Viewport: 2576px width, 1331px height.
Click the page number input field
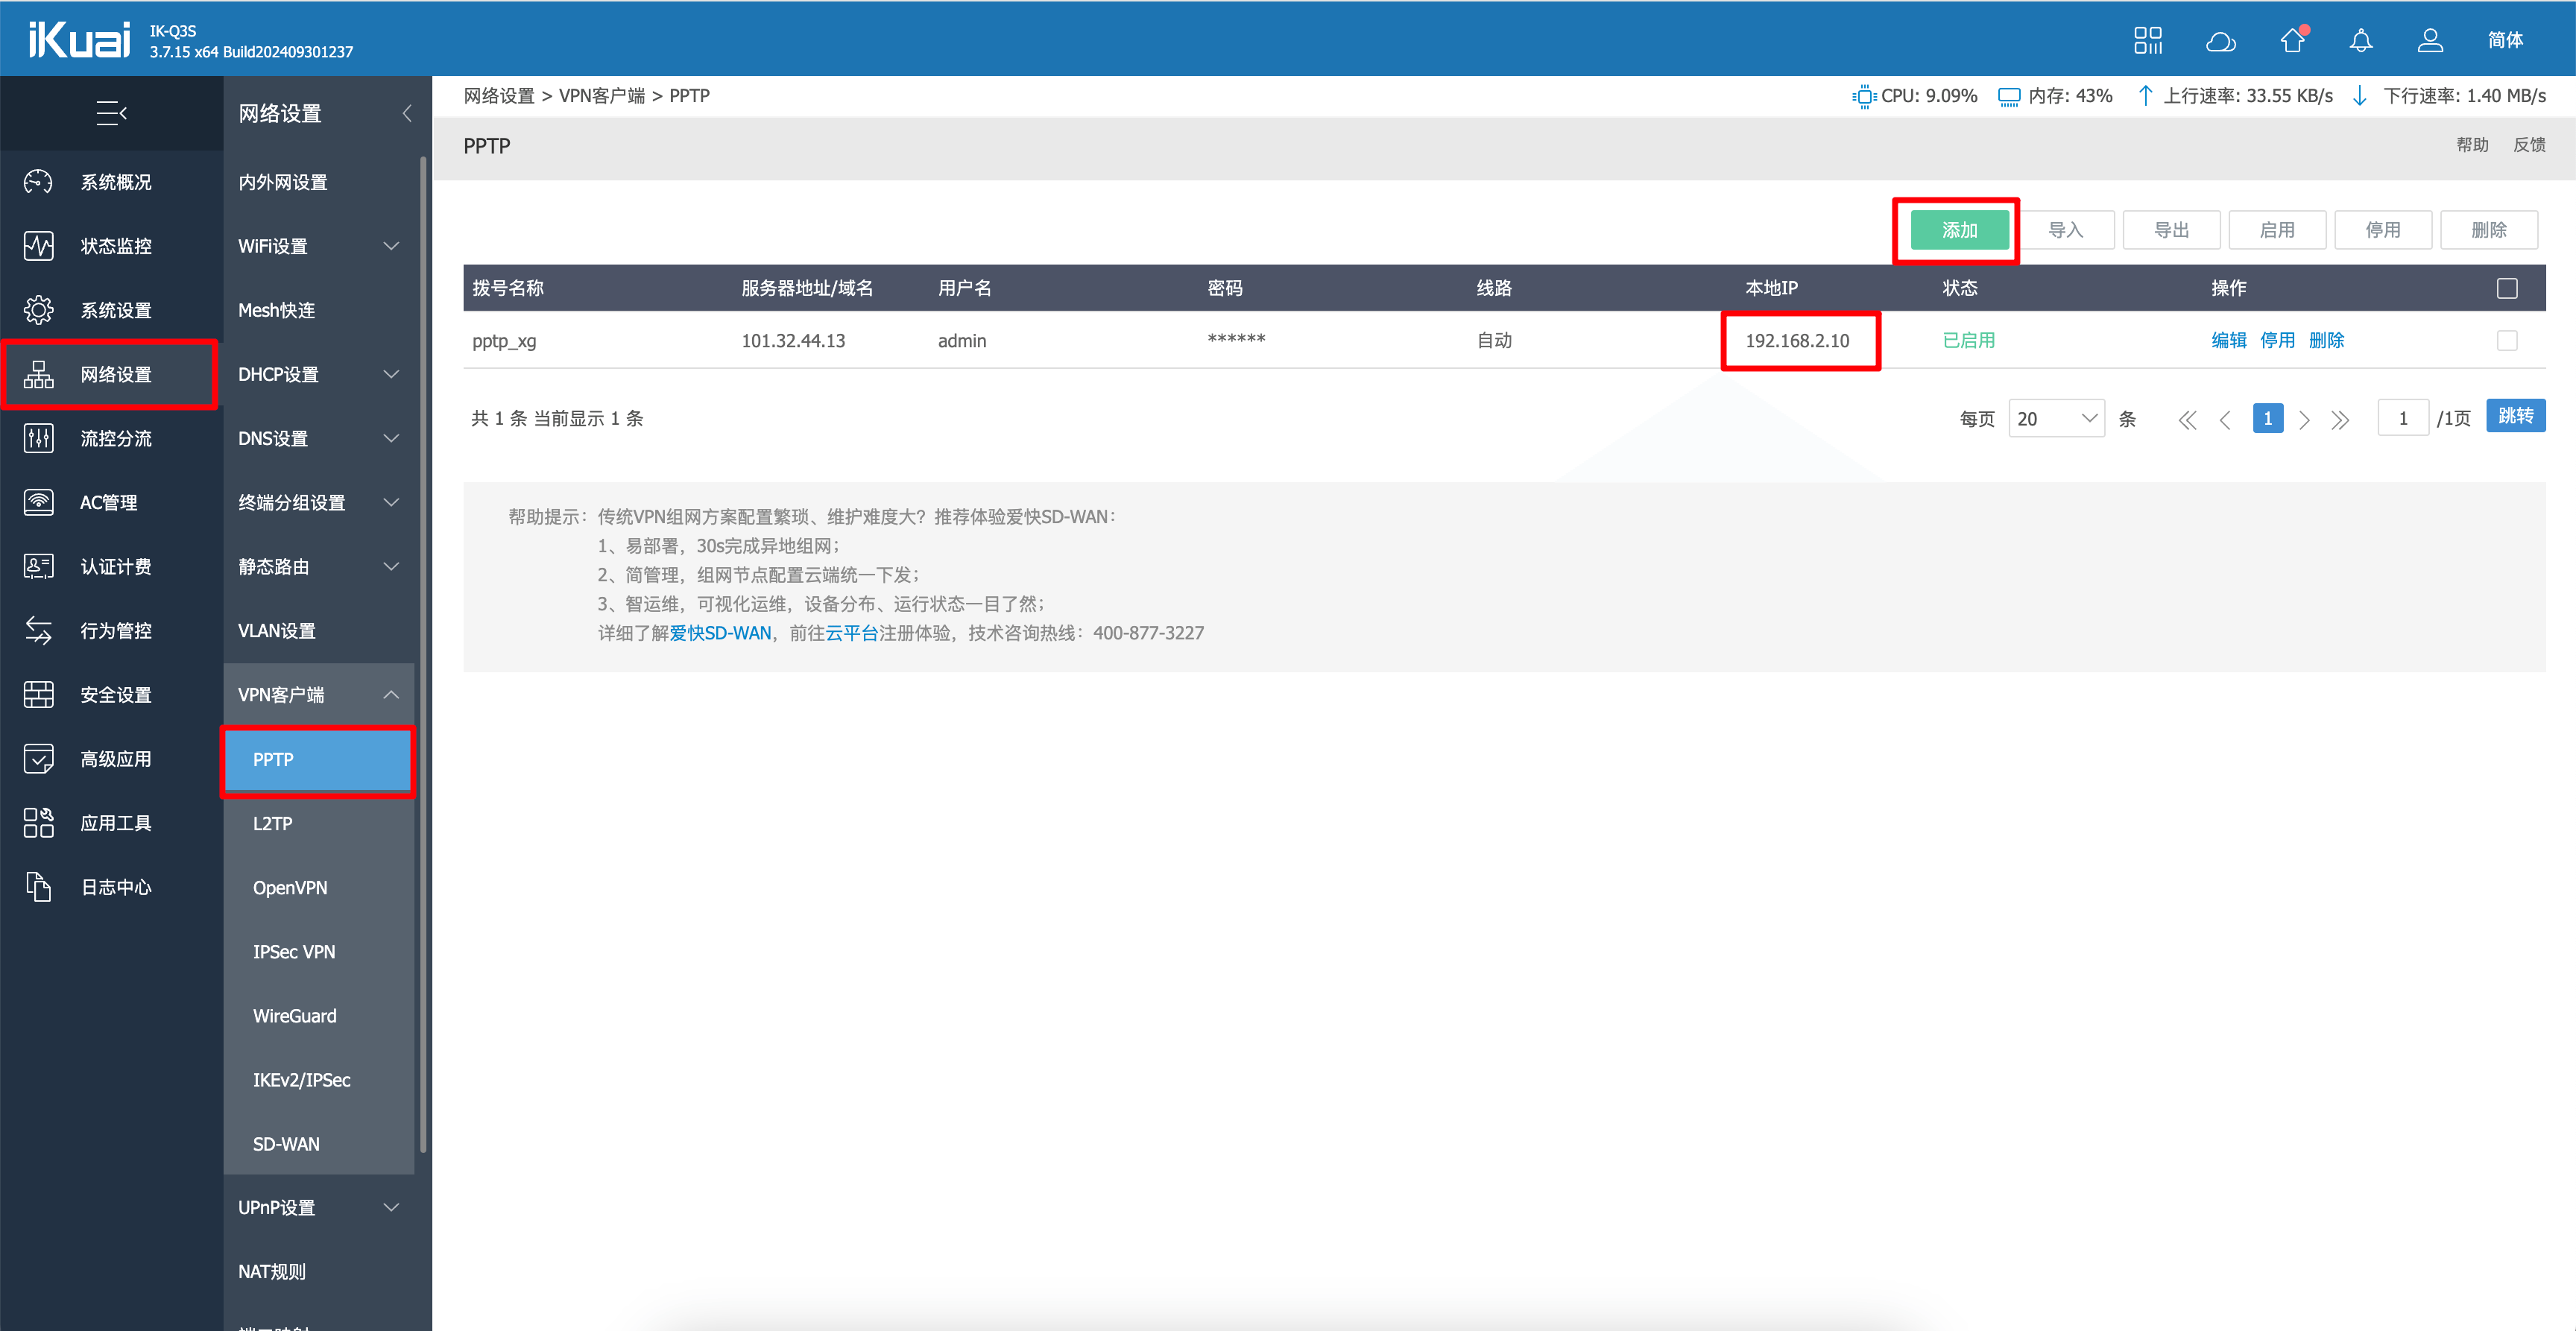pyautogui.click(x=2402, y=419)
